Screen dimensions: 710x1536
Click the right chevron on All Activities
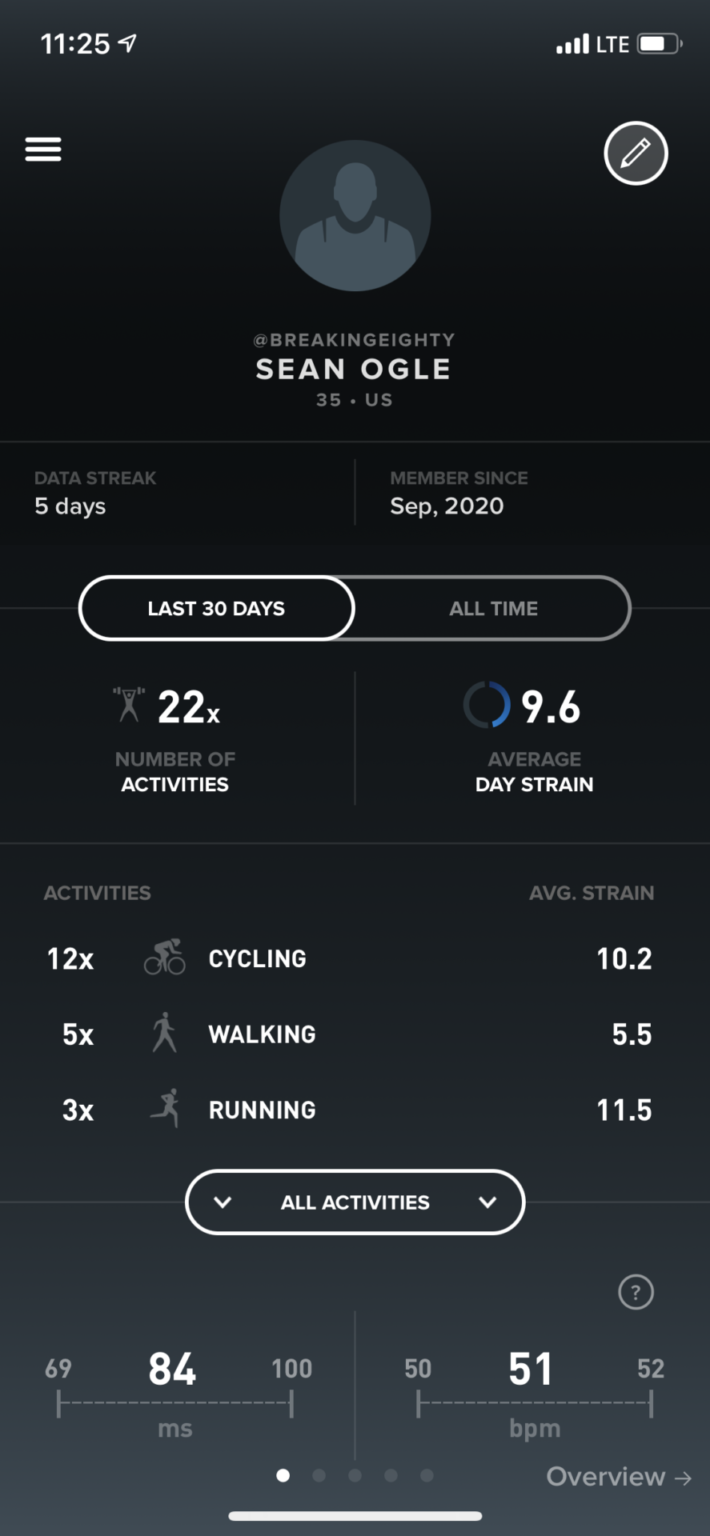point(488,1202)
